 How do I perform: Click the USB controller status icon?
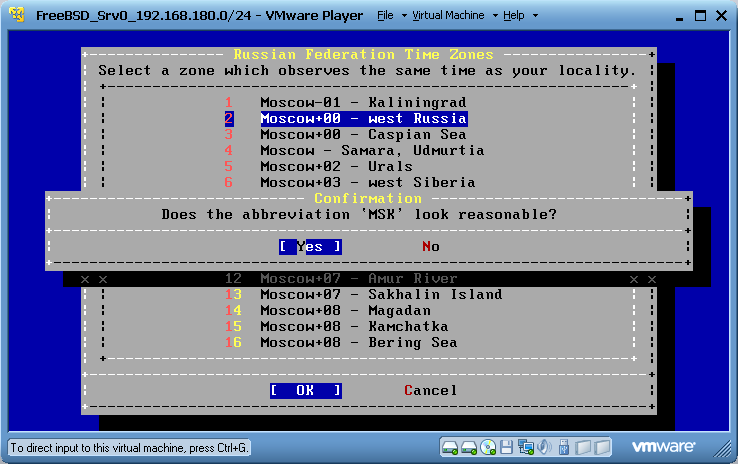pyautogui.click(x=563, y=447)
